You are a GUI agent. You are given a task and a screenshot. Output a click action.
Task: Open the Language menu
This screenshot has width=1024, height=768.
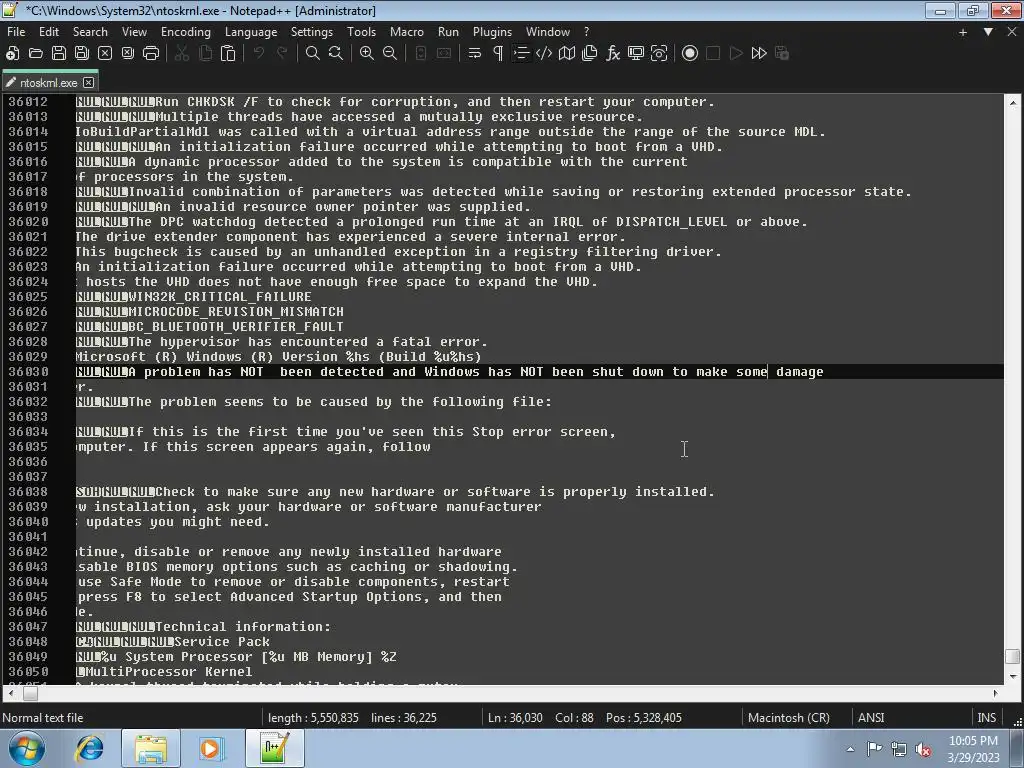tap(251, 32)
